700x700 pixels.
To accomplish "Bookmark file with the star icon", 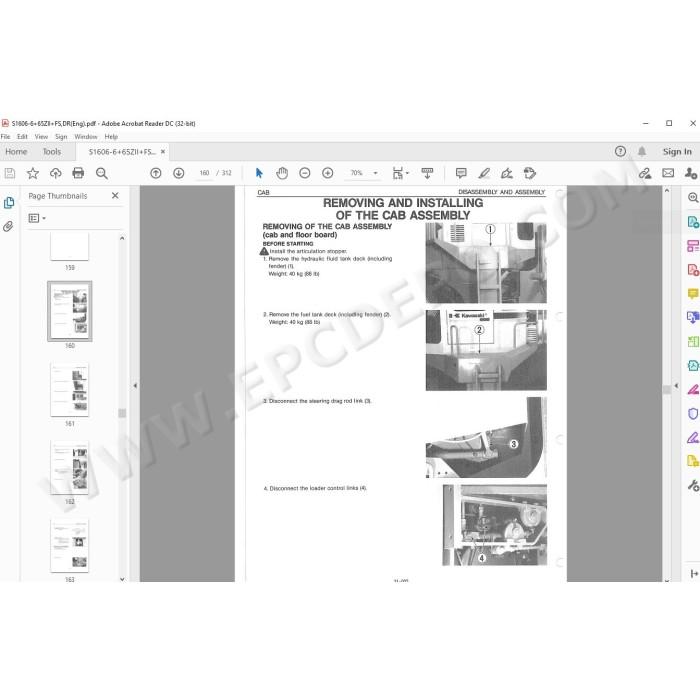I will coord(33,173).
